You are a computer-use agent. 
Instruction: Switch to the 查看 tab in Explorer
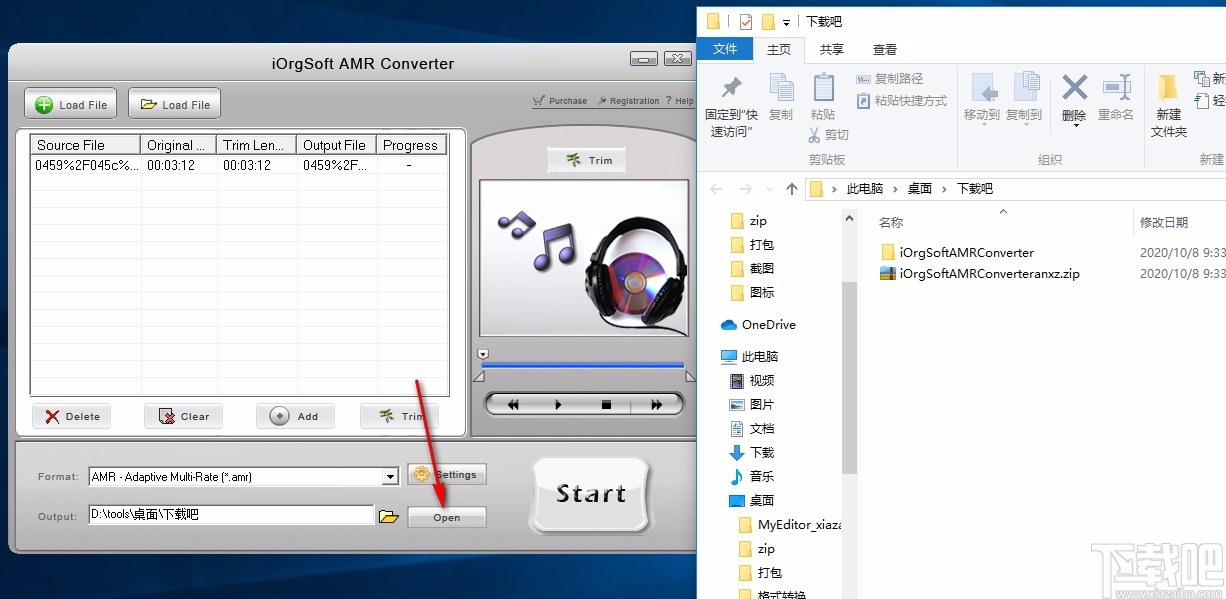click(x=886, y=49)
